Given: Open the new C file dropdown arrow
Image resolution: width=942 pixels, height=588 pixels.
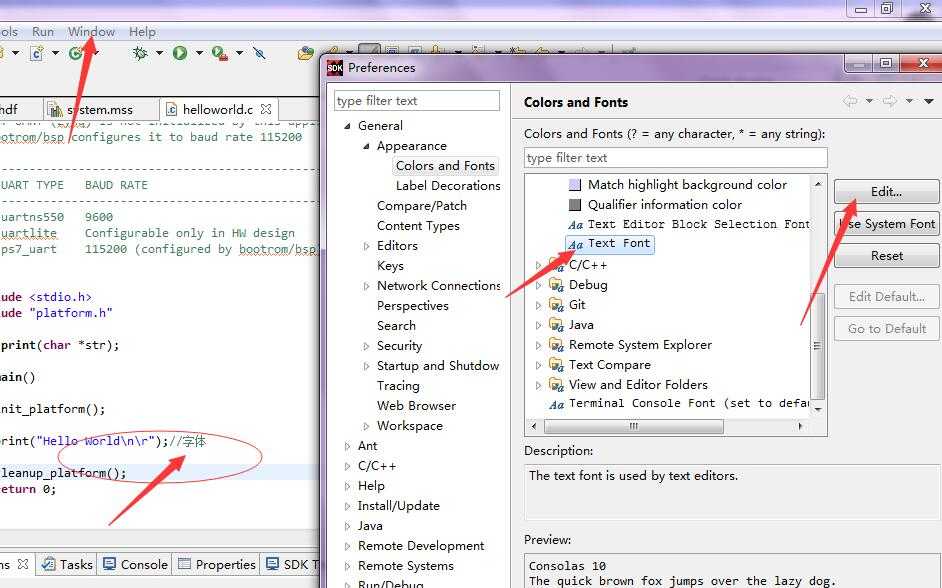Looking at the screenshot, I should coord(55,53).
